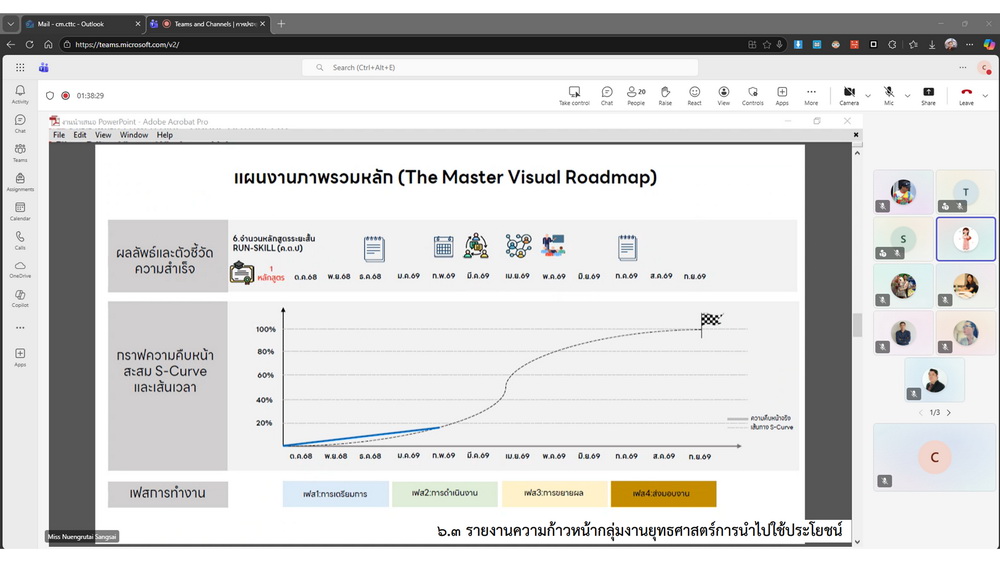Image resolution: width=1000 pixels, height=563 pixels.
Task: Open the React emoji picker
Action: point(694,95)
